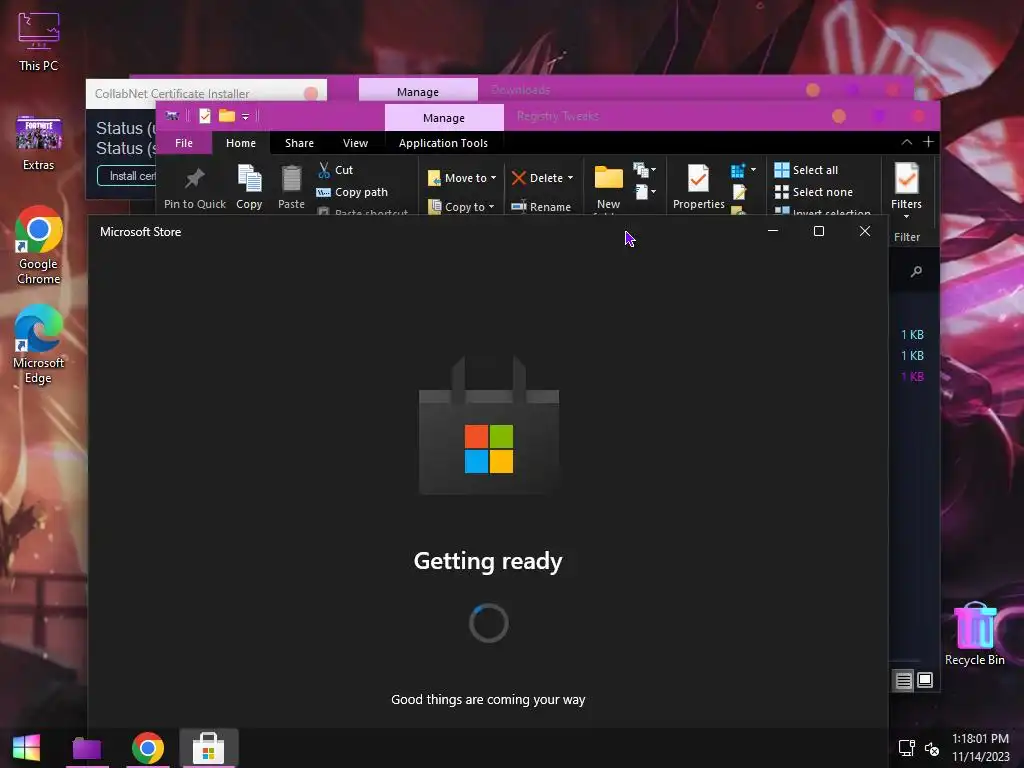Image resolution: width=1024 pixels, height=768 pixels.
Task: Click the Store loading spinner ring
Action: [488, 623]
